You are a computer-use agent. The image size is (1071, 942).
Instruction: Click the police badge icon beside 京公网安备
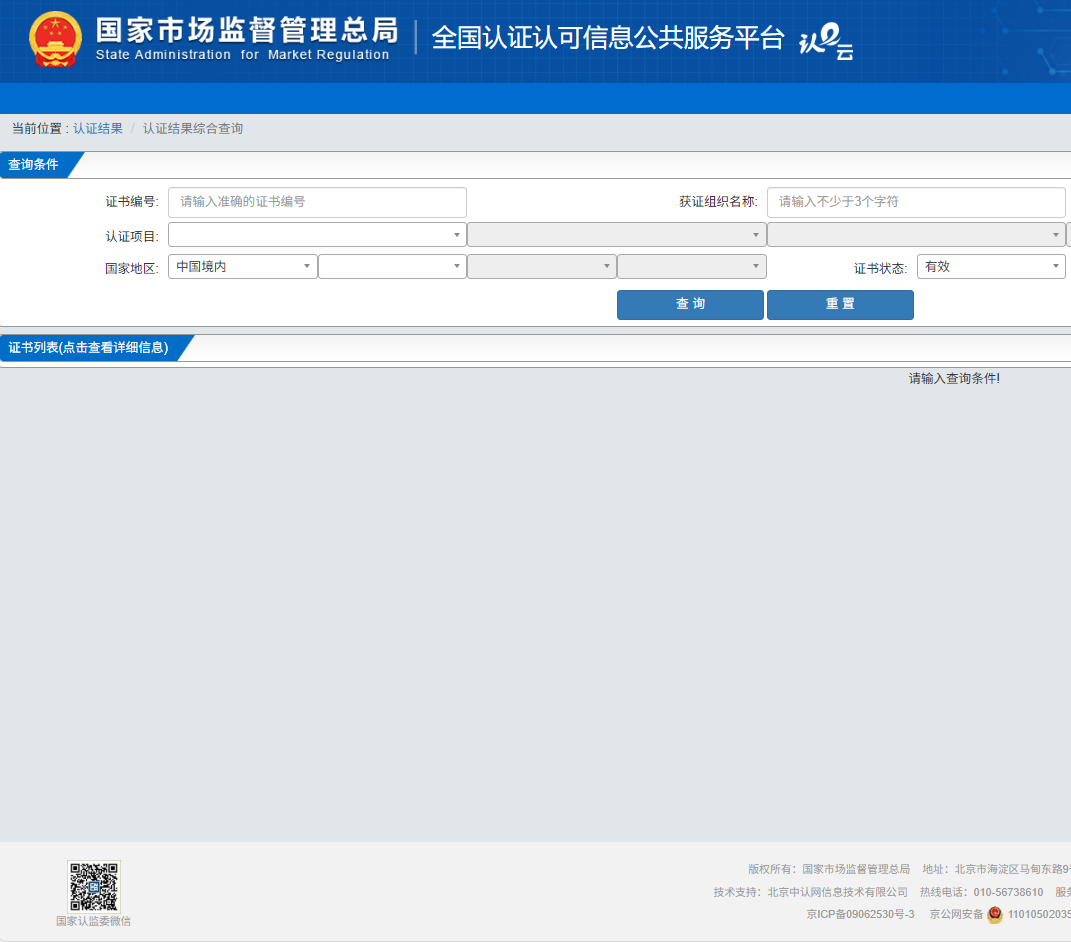[994, 914]
